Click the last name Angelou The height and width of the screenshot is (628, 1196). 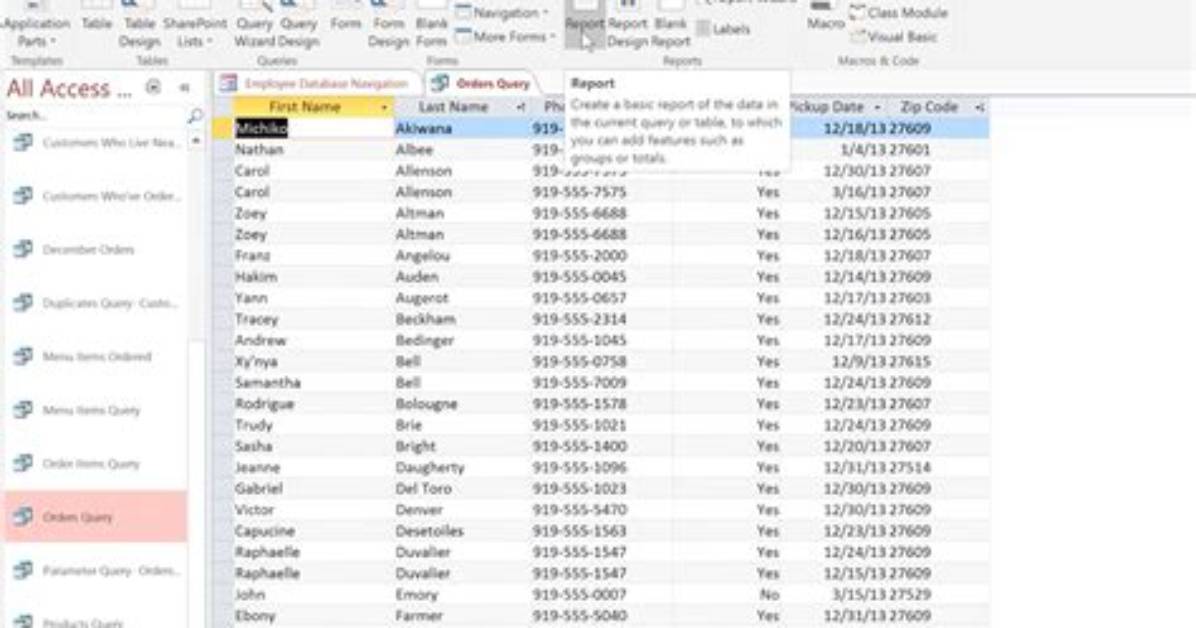pos(423,256)
